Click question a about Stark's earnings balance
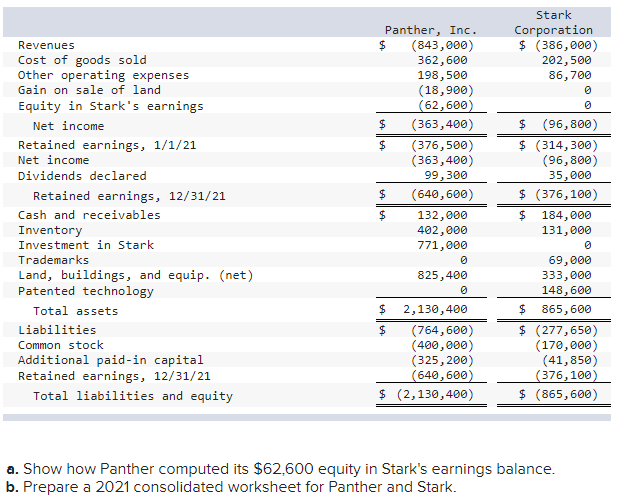This screenshot has width=642, height=503. point(280,469)
